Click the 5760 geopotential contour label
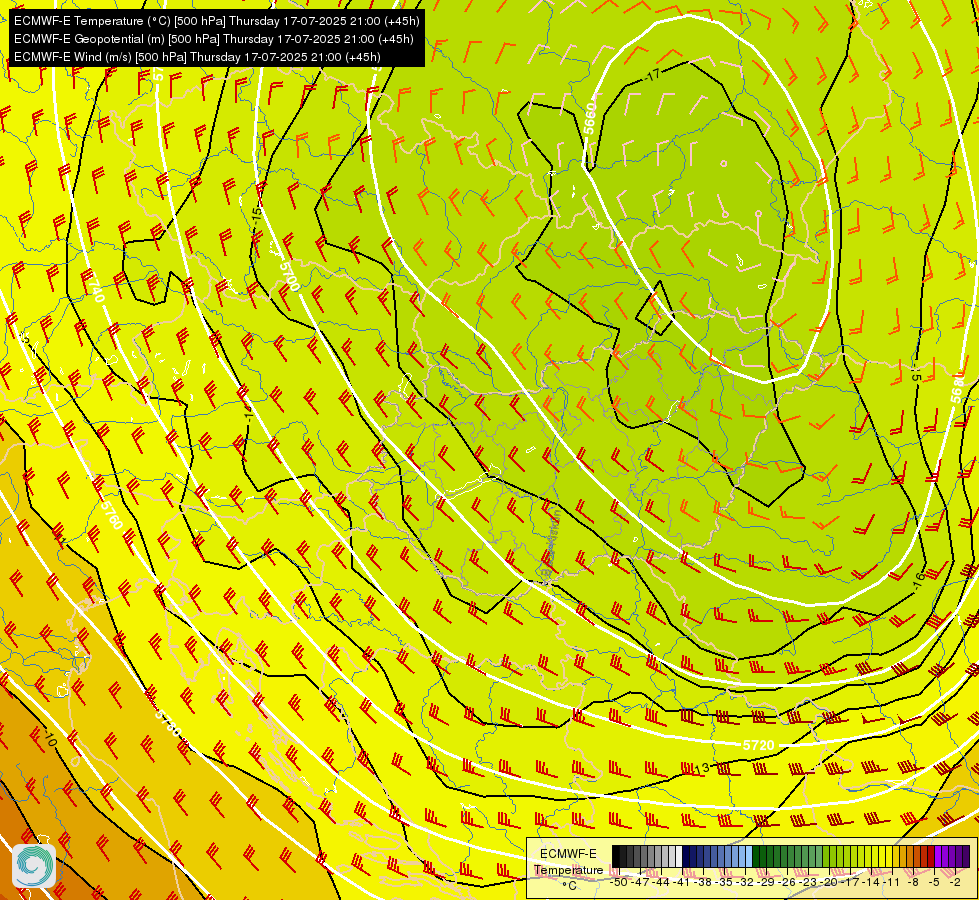 click(112, 514)
